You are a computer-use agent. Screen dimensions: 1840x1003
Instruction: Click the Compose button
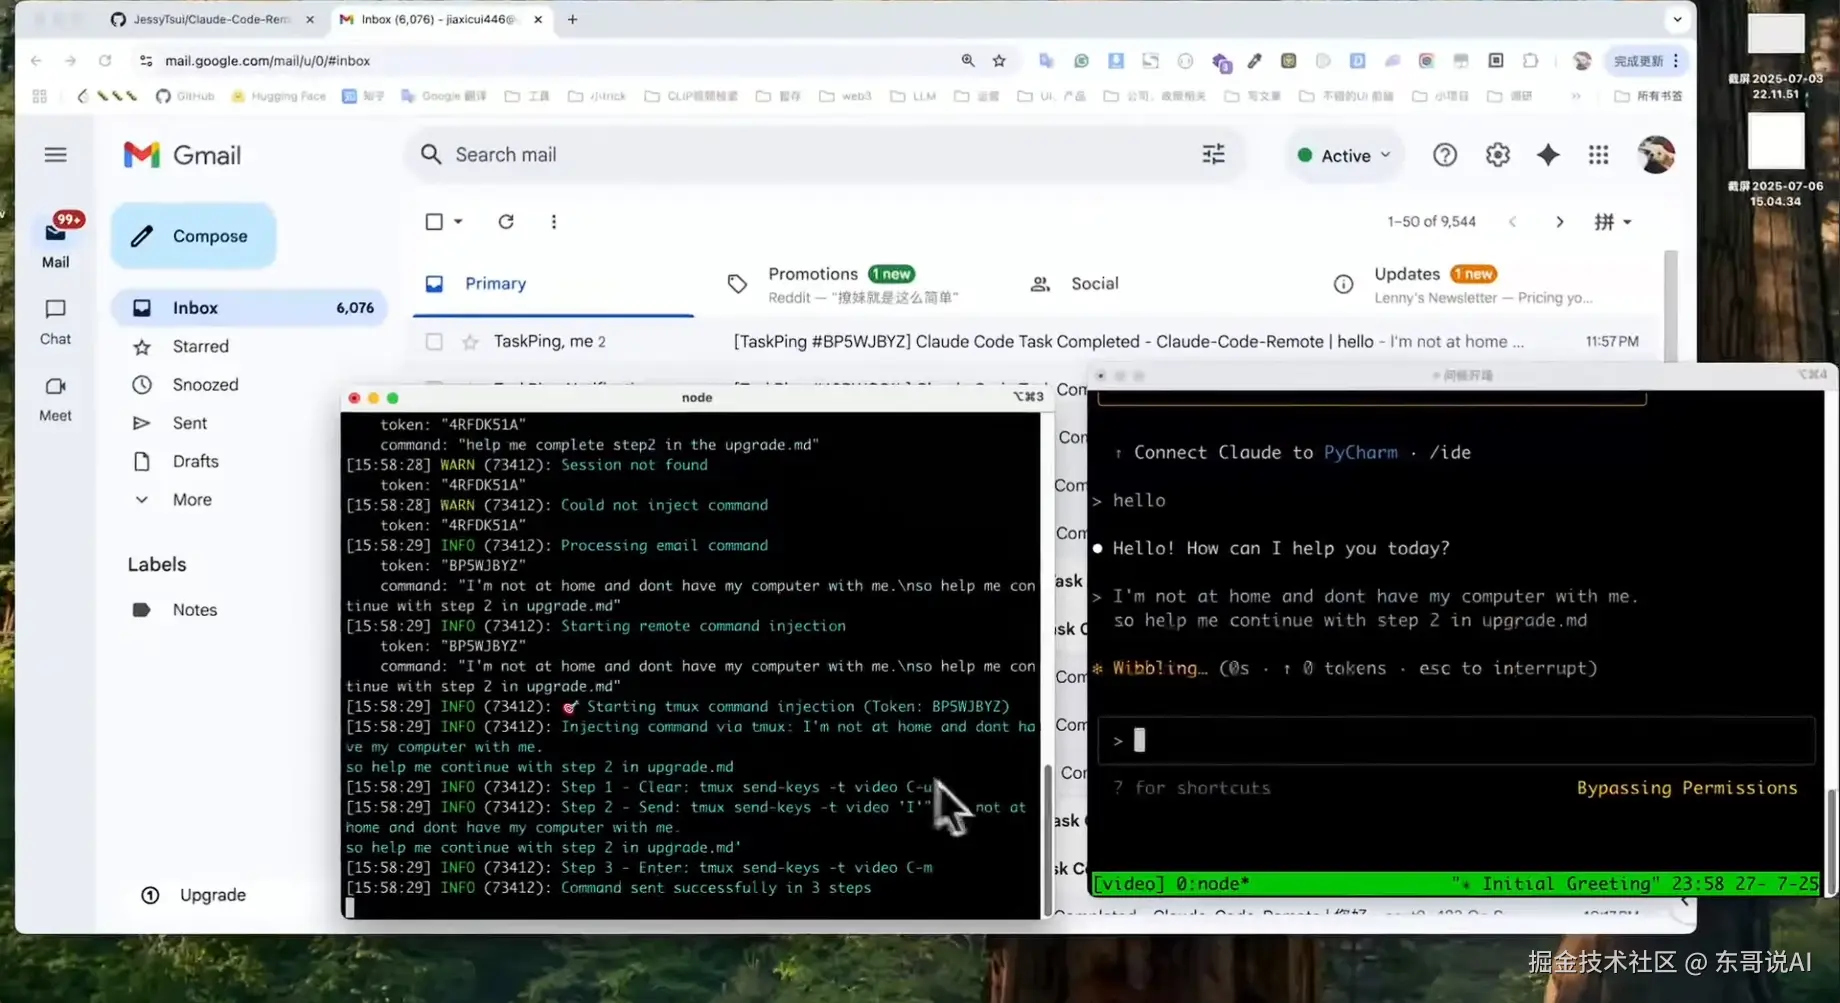(194, 236)
